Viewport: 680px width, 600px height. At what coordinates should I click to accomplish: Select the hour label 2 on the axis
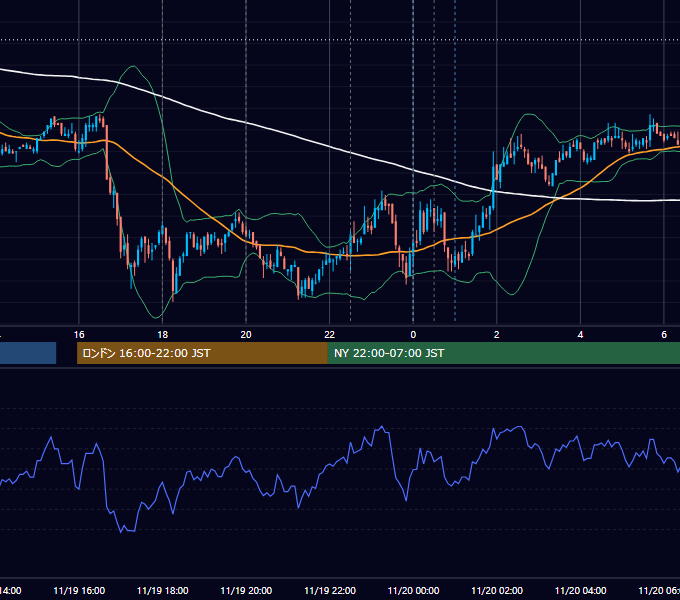pyautogui.click(x=497, y=335)
